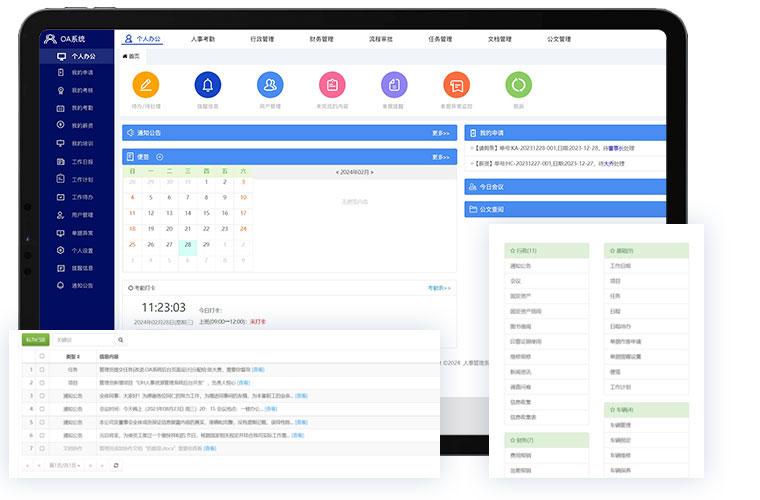760x500 pixels.
Task: Click 更多>> on the 通知公告 bar
Action: tap(441, 133)
